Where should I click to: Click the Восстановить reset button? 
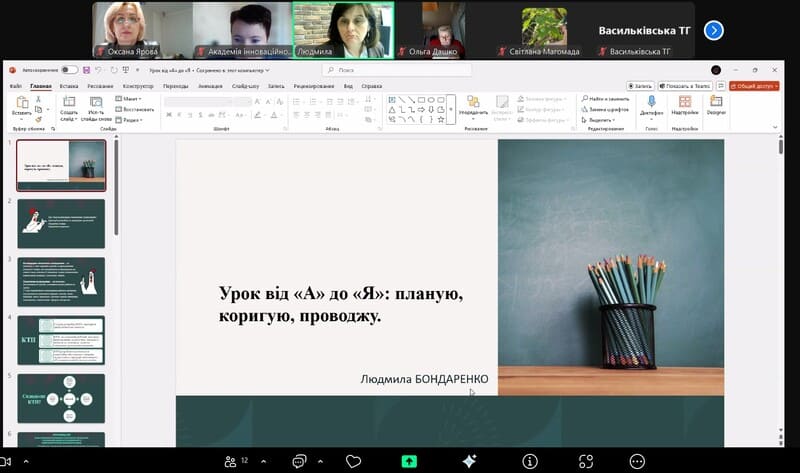tap(135, 109)
